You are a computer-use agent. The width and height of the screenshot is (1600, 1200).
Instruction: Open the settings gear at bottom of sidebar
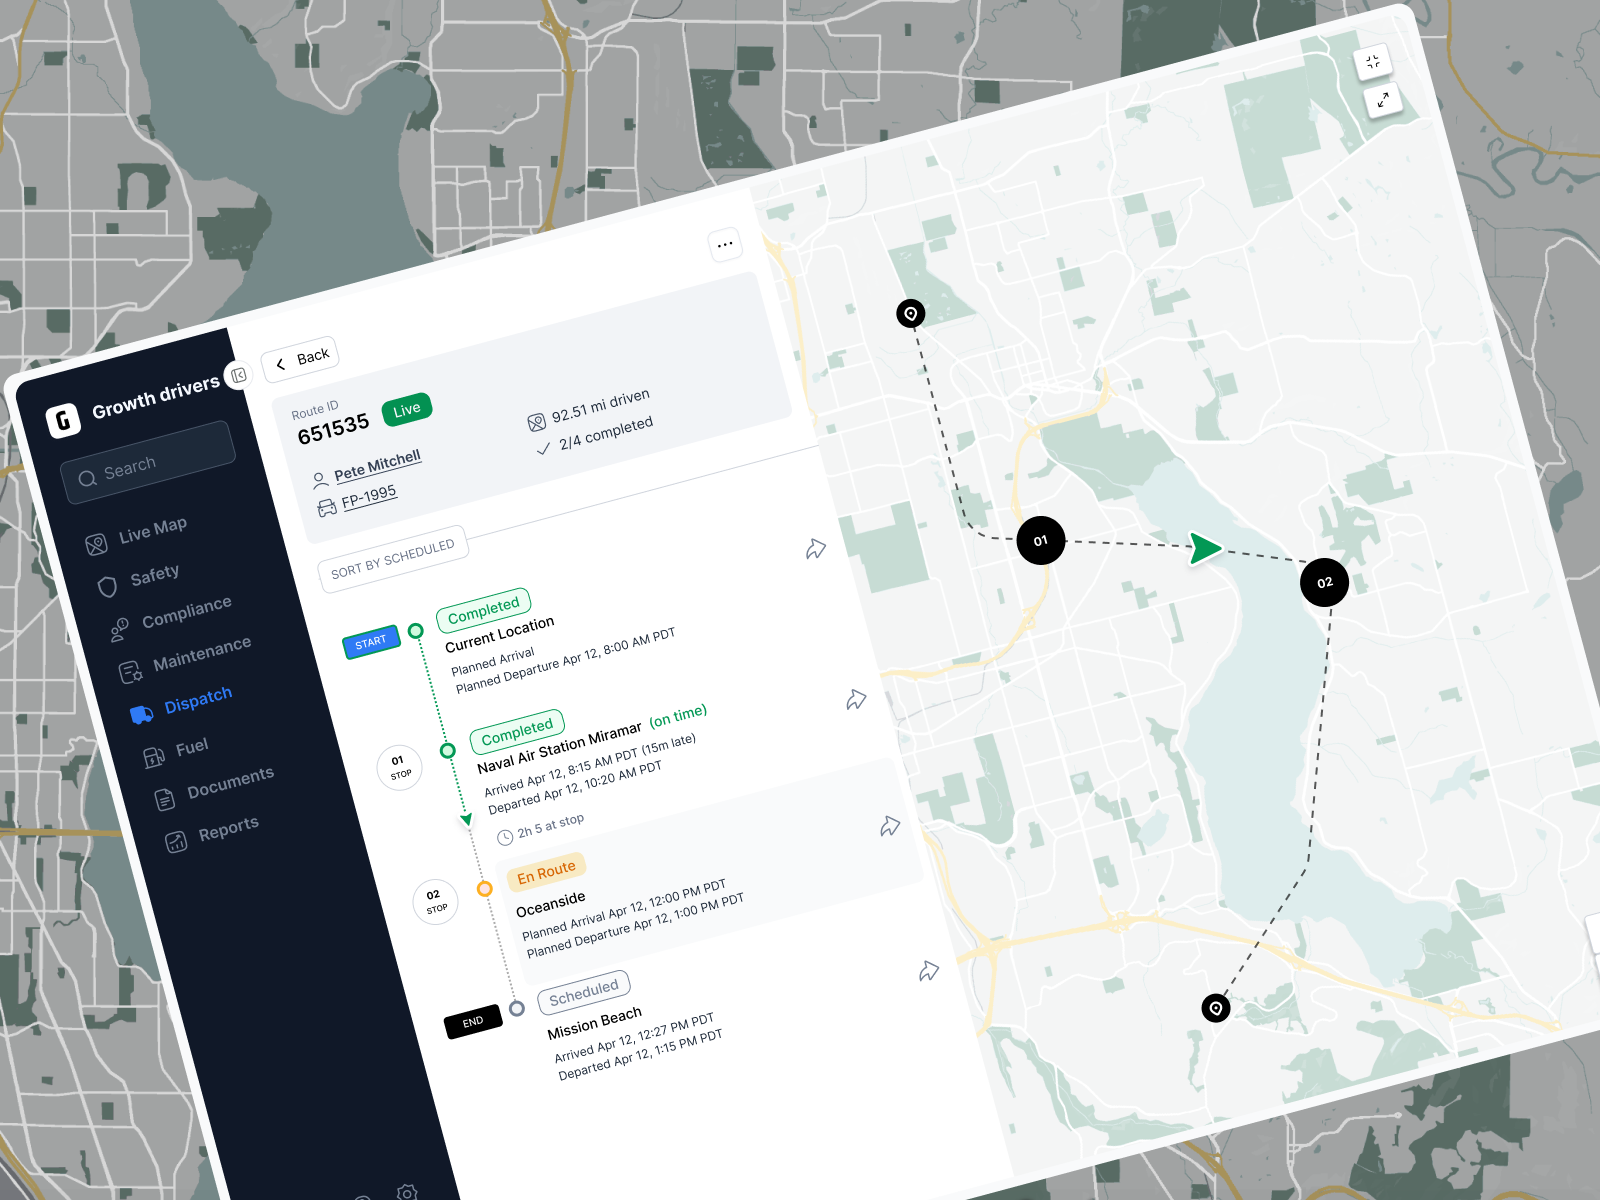pos(407,1192)
